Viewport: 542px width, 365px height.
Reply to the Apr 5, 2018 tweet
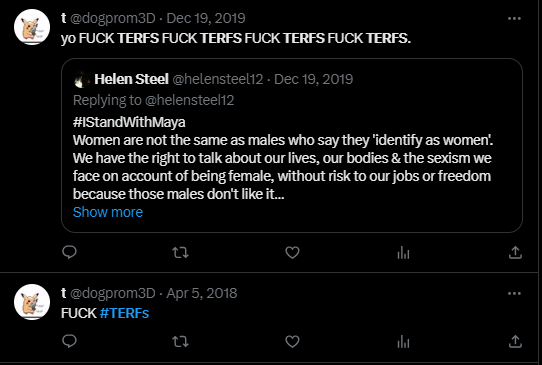pos(69,341)
